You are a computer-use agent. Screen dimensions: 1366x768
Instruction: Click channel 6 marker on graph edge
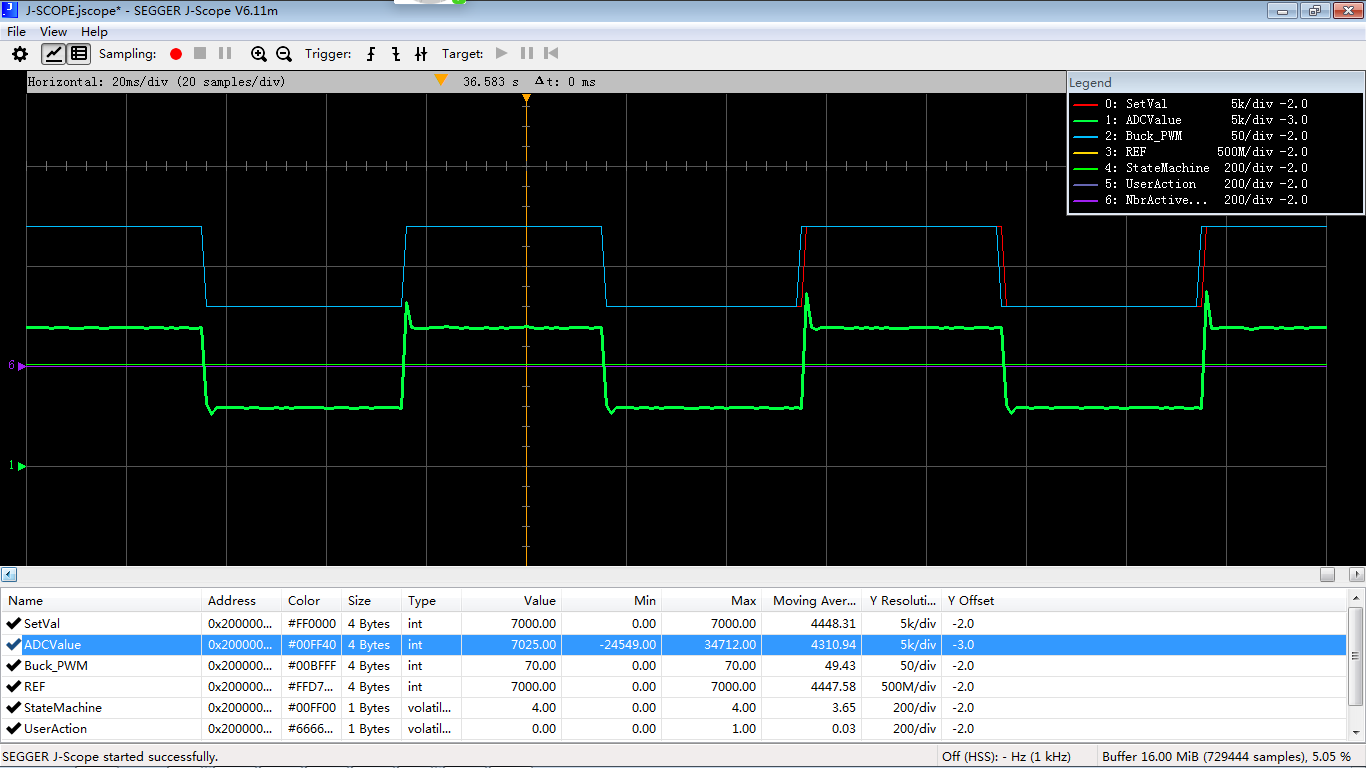(x=17, y=366)
